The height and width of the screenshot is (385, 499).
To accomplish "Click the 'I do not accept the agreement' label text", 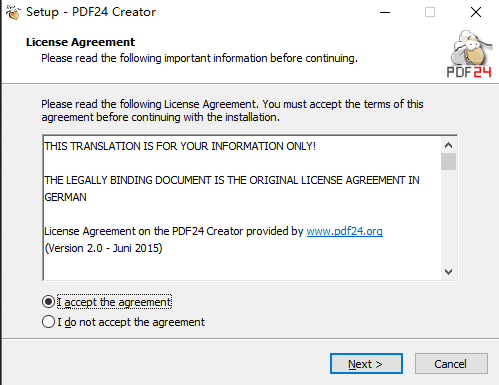I will 131,322.
